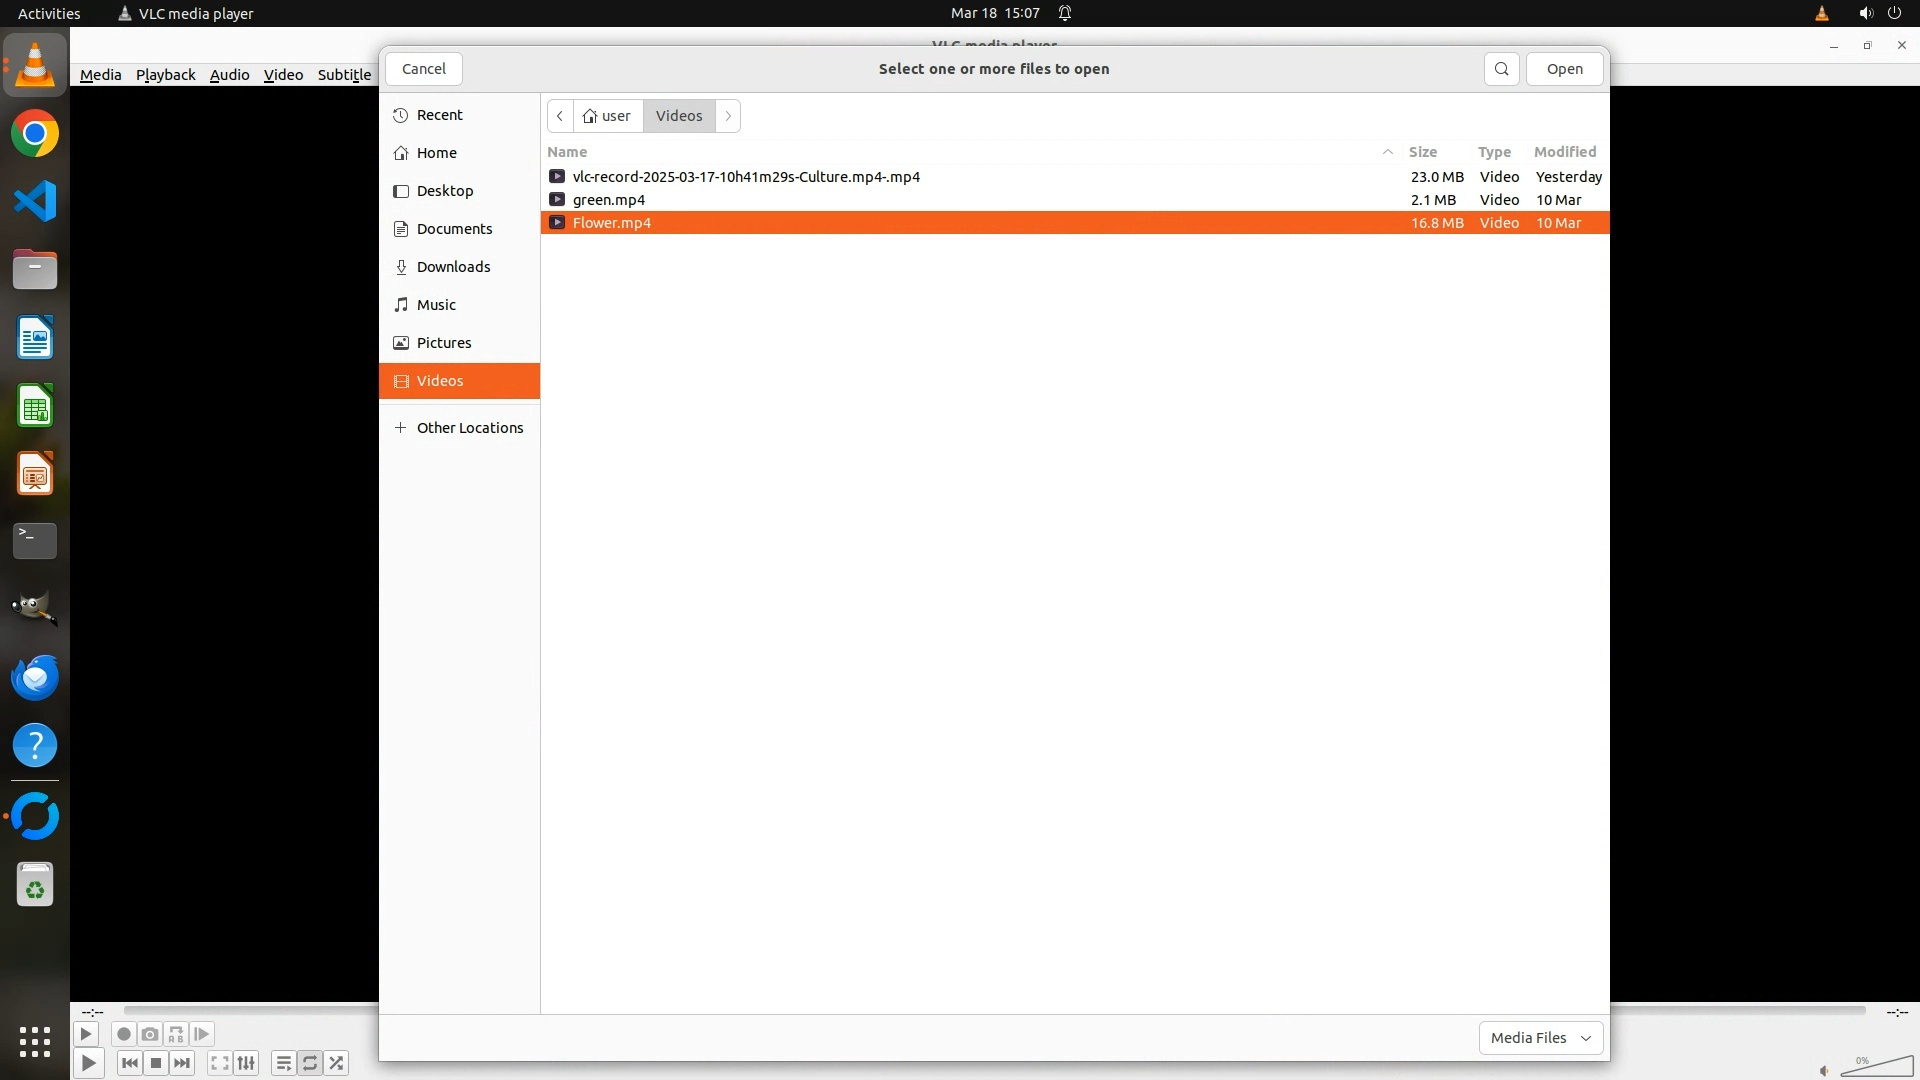This screenshot has width=1920, height=1080.
Task: Go back with path bar left chevron
Action: (560, 116)
